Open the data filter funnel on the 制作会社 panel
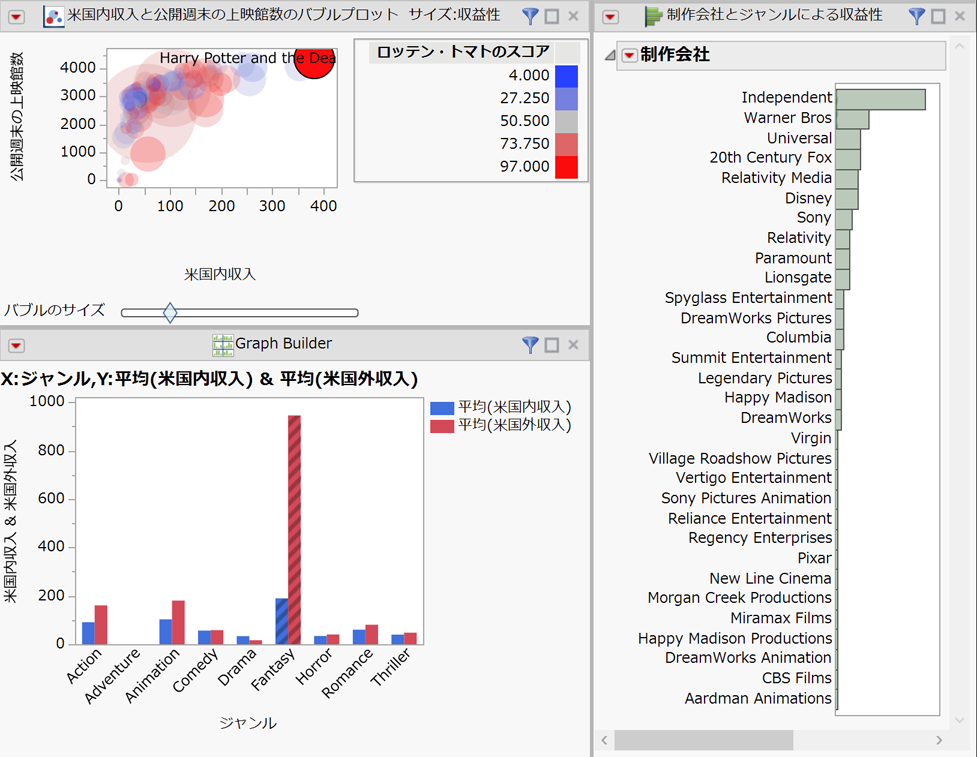977x757 pixels. [x=917, y=15]
